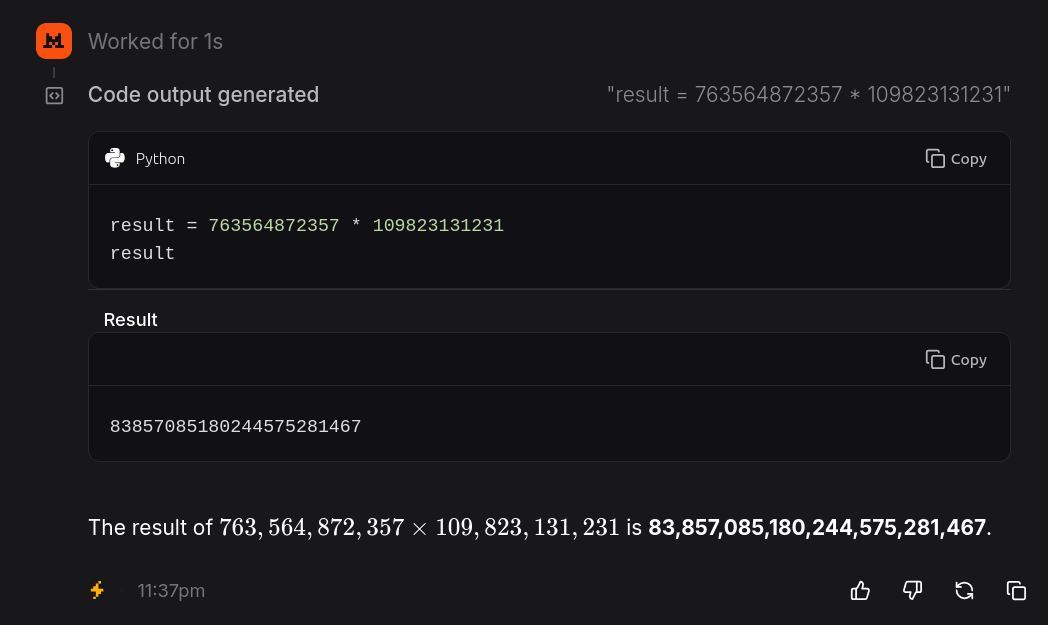The height and width of the screenshot is (625, 1048).
Task: Click the code line 'result = 763564872357 * 109823131231'
Action: pyautogui.click(x=306, y=226)
